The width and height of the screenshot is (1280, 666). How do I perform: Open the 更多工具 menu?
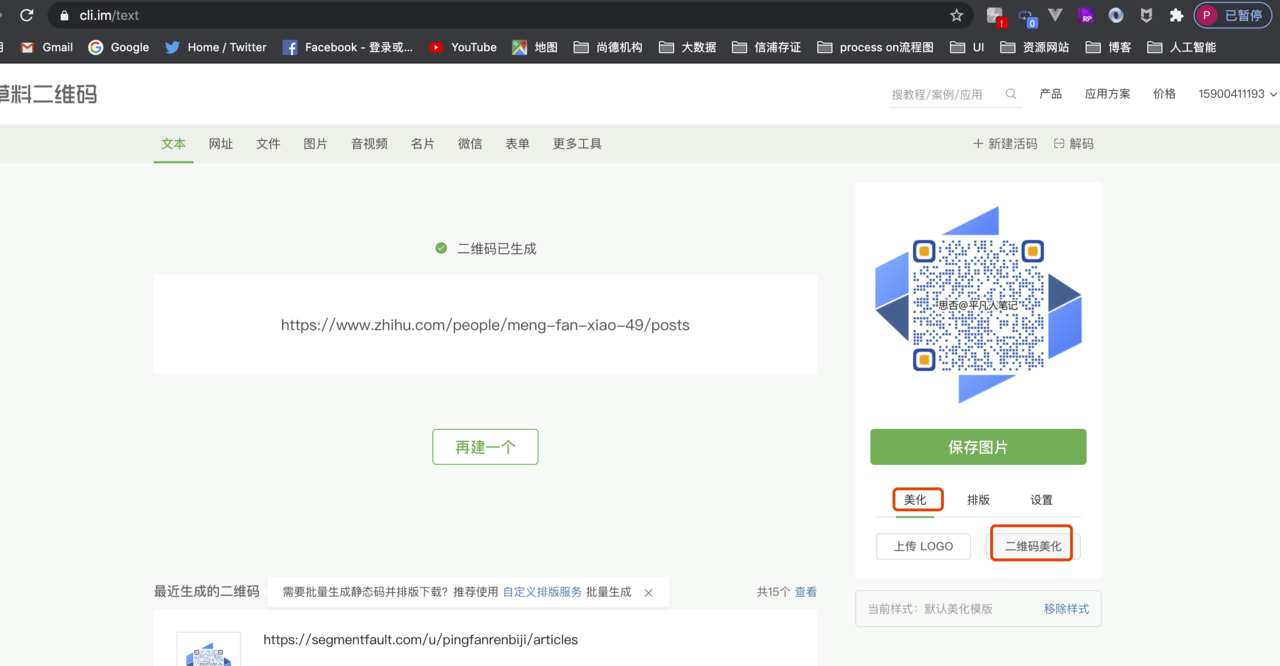coord(577,144)
